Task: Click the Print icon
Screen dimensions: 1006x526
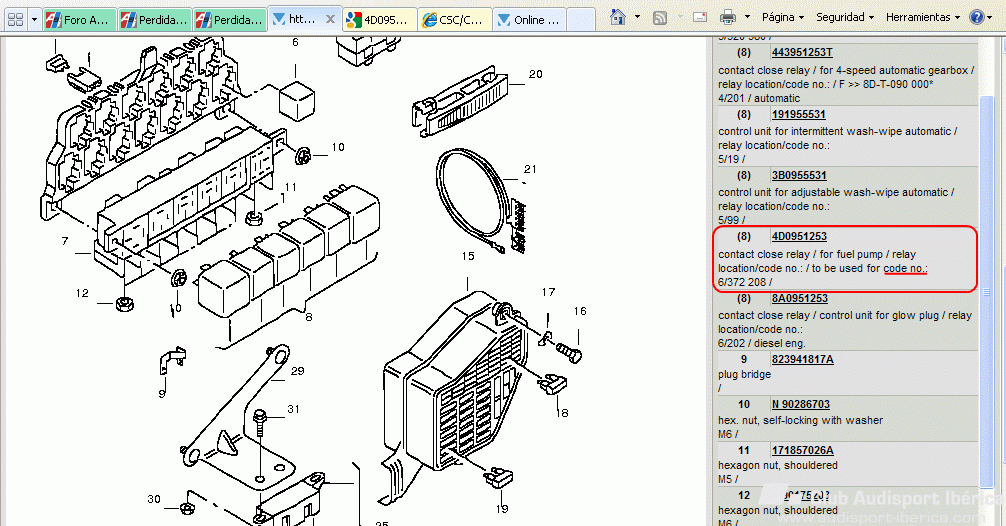Action: click(x=728, y=17)
